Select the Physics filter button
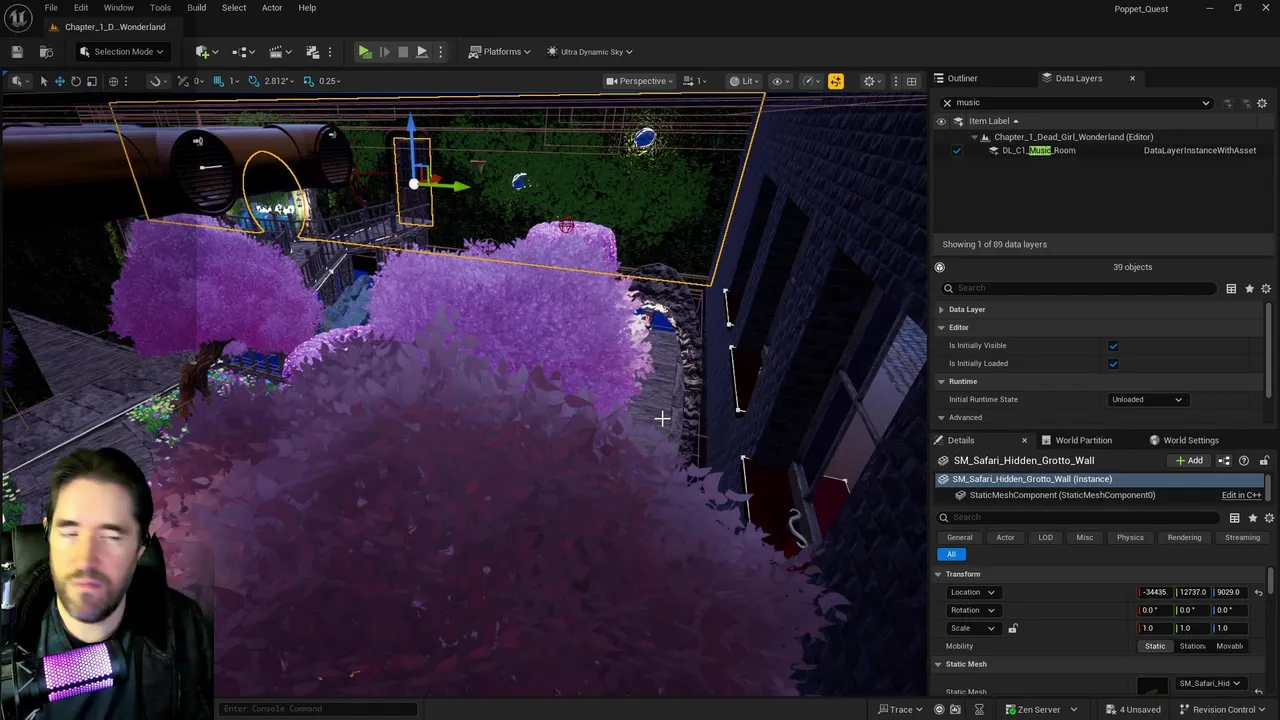 1130,538
